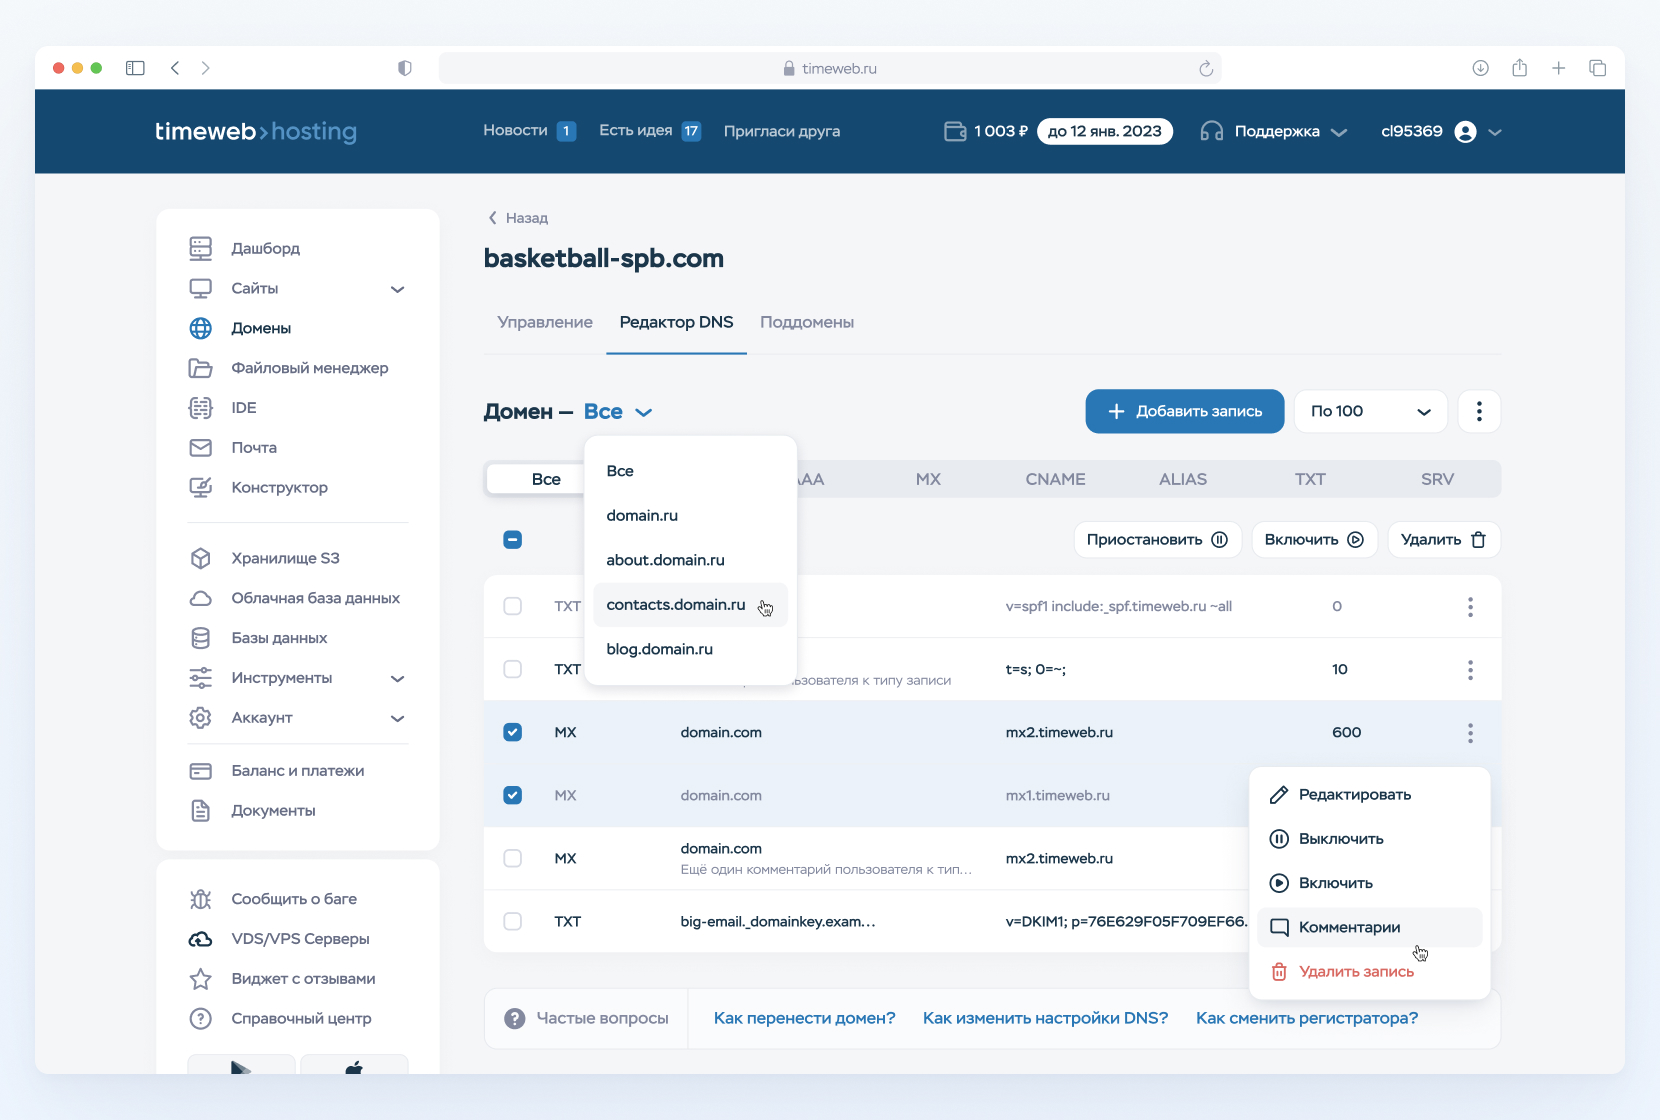1660x1120 pixels.
Task: Open Справочный центр question icon
Action: 201,1019
